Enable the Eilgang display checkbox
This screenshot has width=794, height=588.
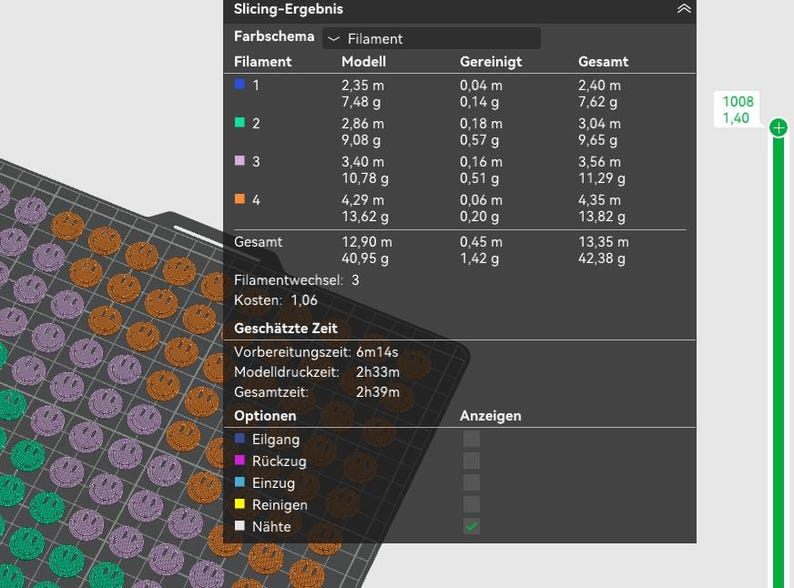[471, 439]
